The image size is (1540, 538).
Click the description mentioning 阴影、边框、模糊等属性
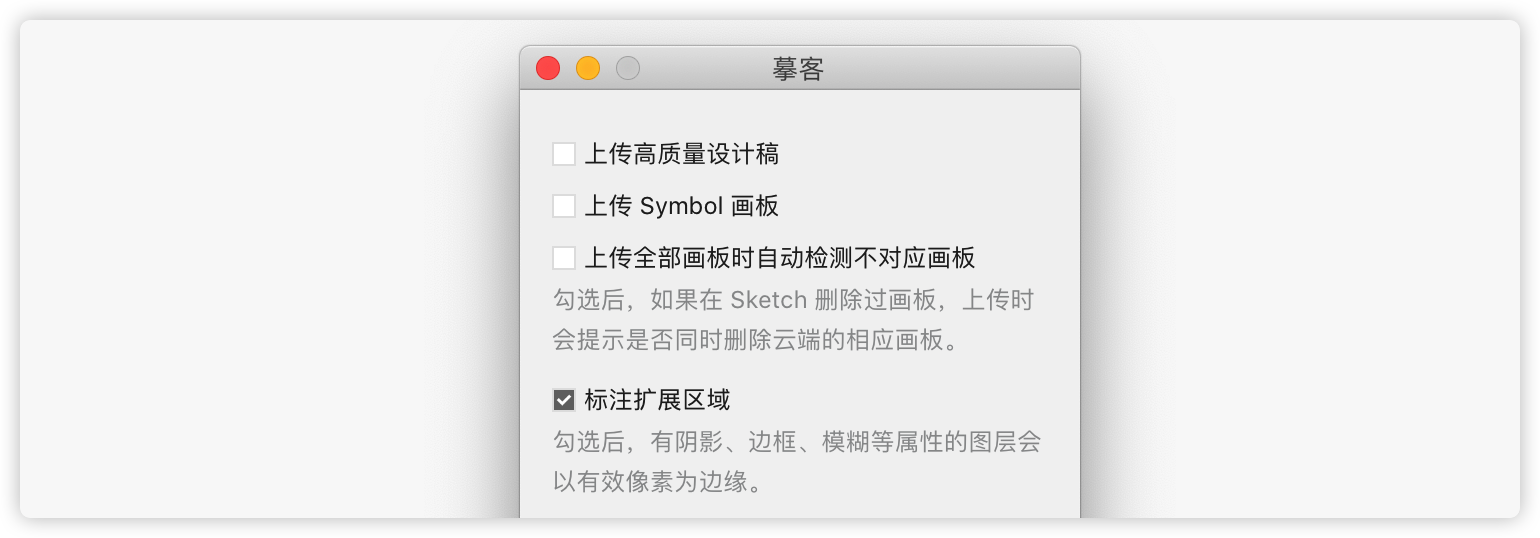(797, 442)
